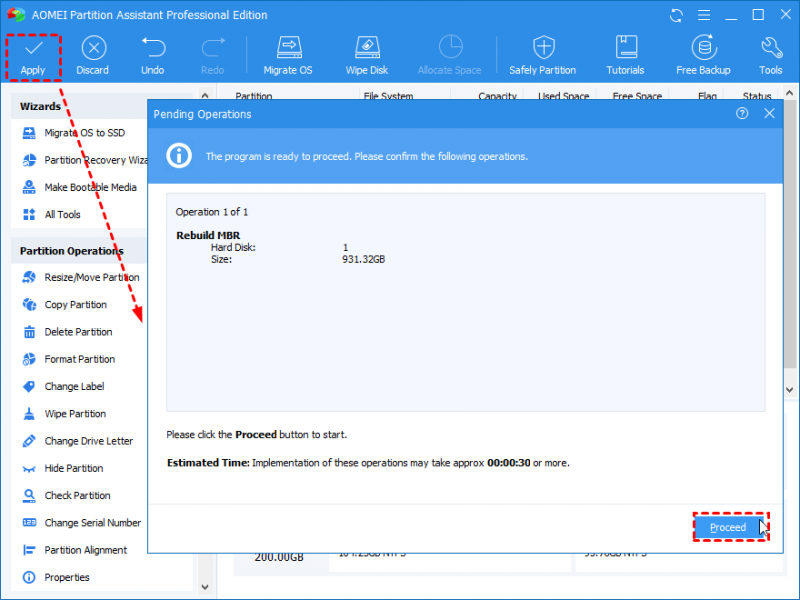Open Tutorials from the toolbar
Viewport: 800px width, 600px height.
point(626,57)
